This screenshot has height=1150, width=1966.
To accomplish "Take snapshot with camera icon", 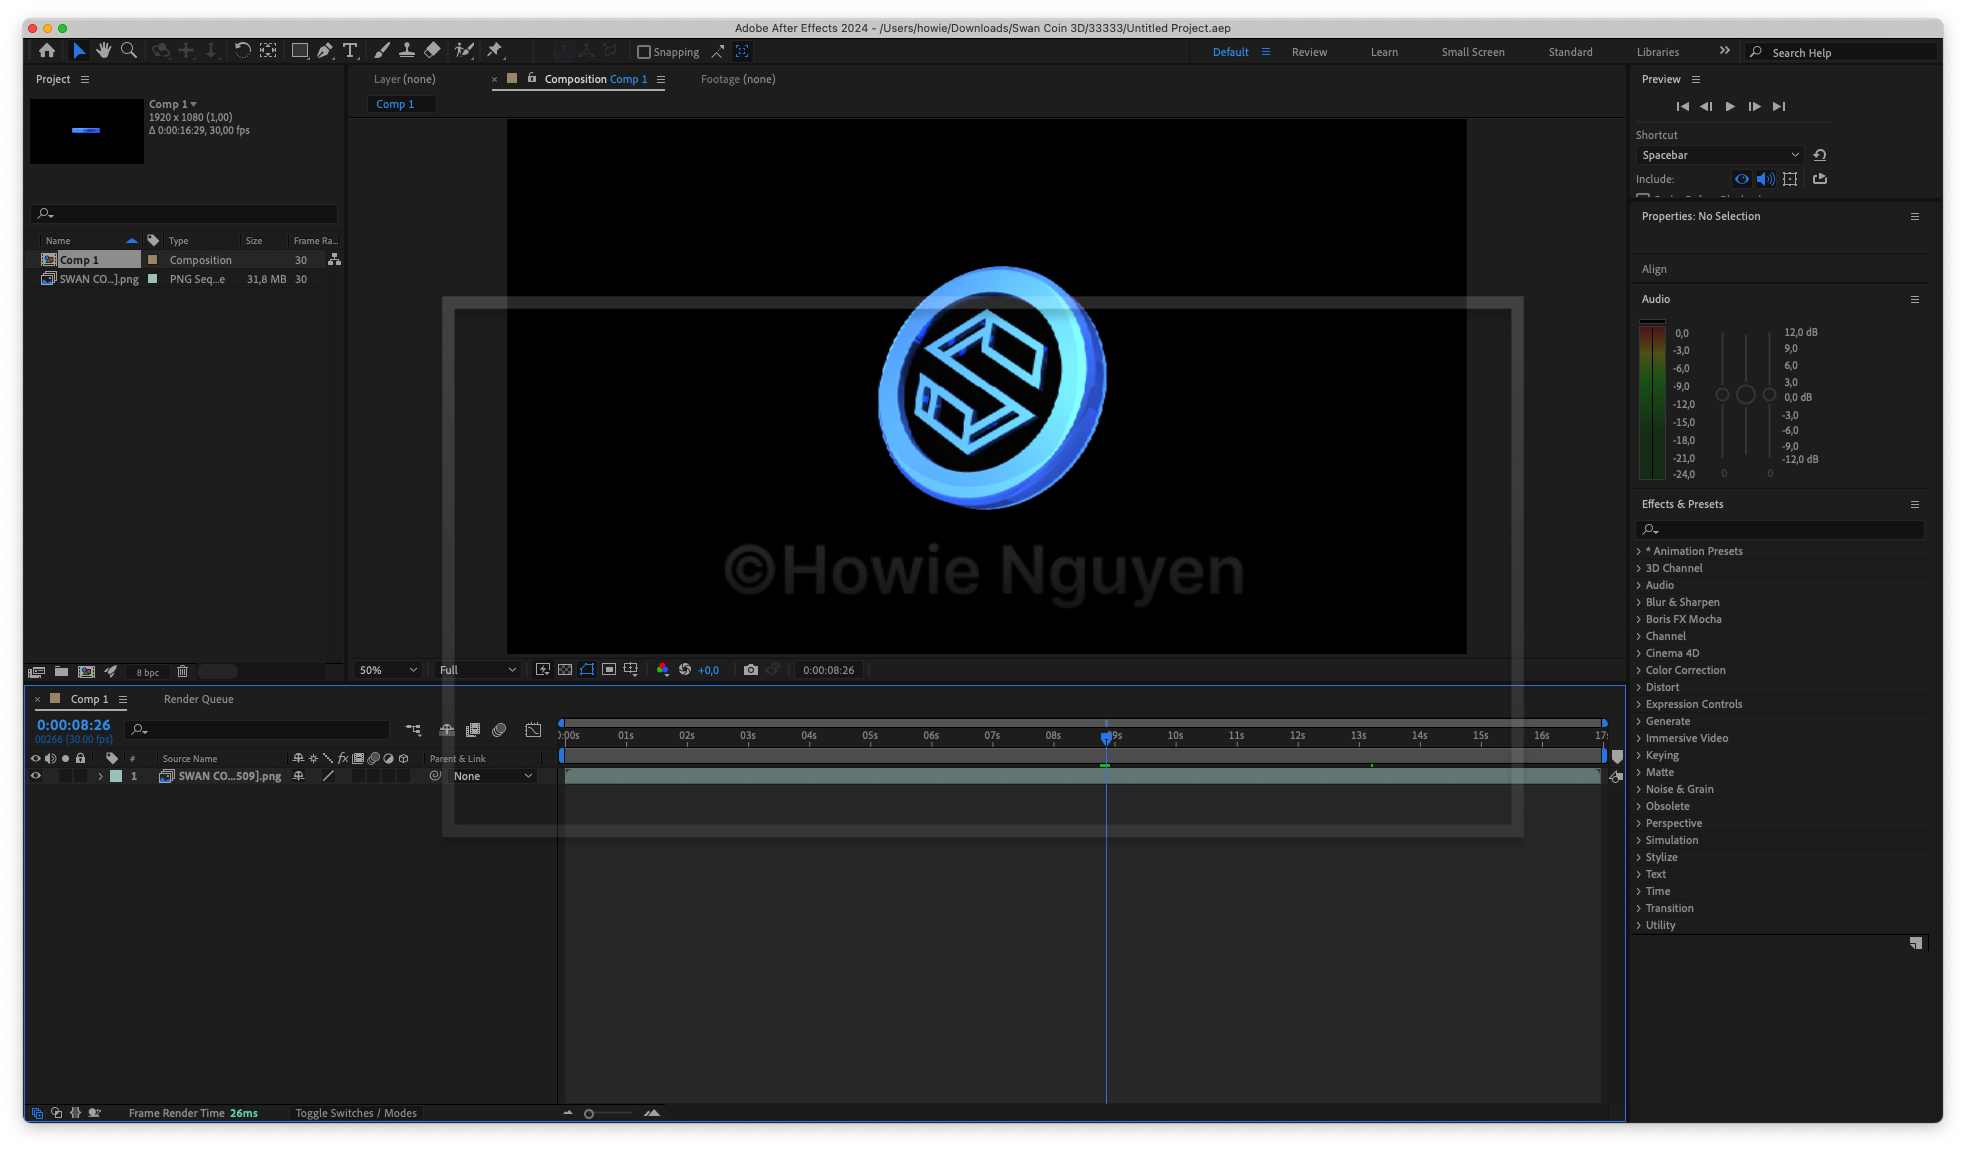I will [x=751, y=670].
